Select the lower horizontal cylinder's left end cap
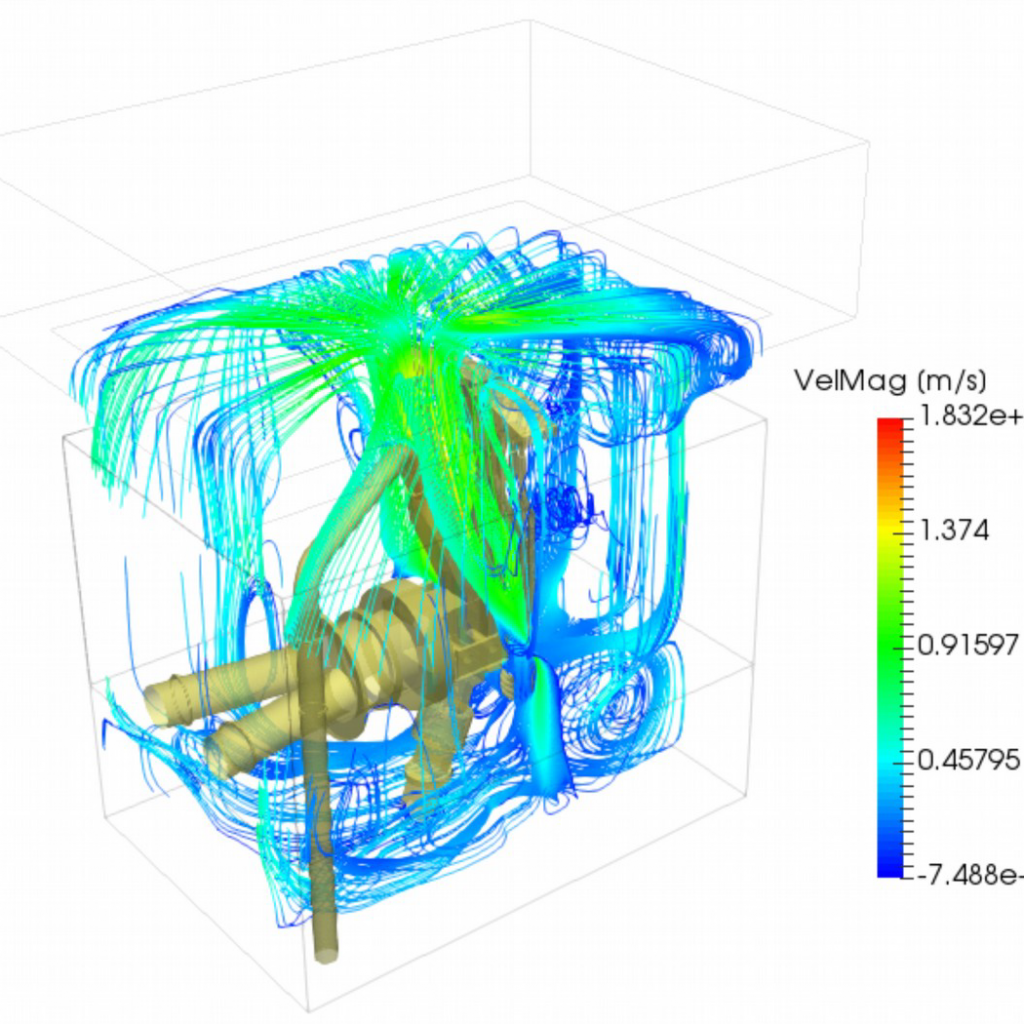 220,758
